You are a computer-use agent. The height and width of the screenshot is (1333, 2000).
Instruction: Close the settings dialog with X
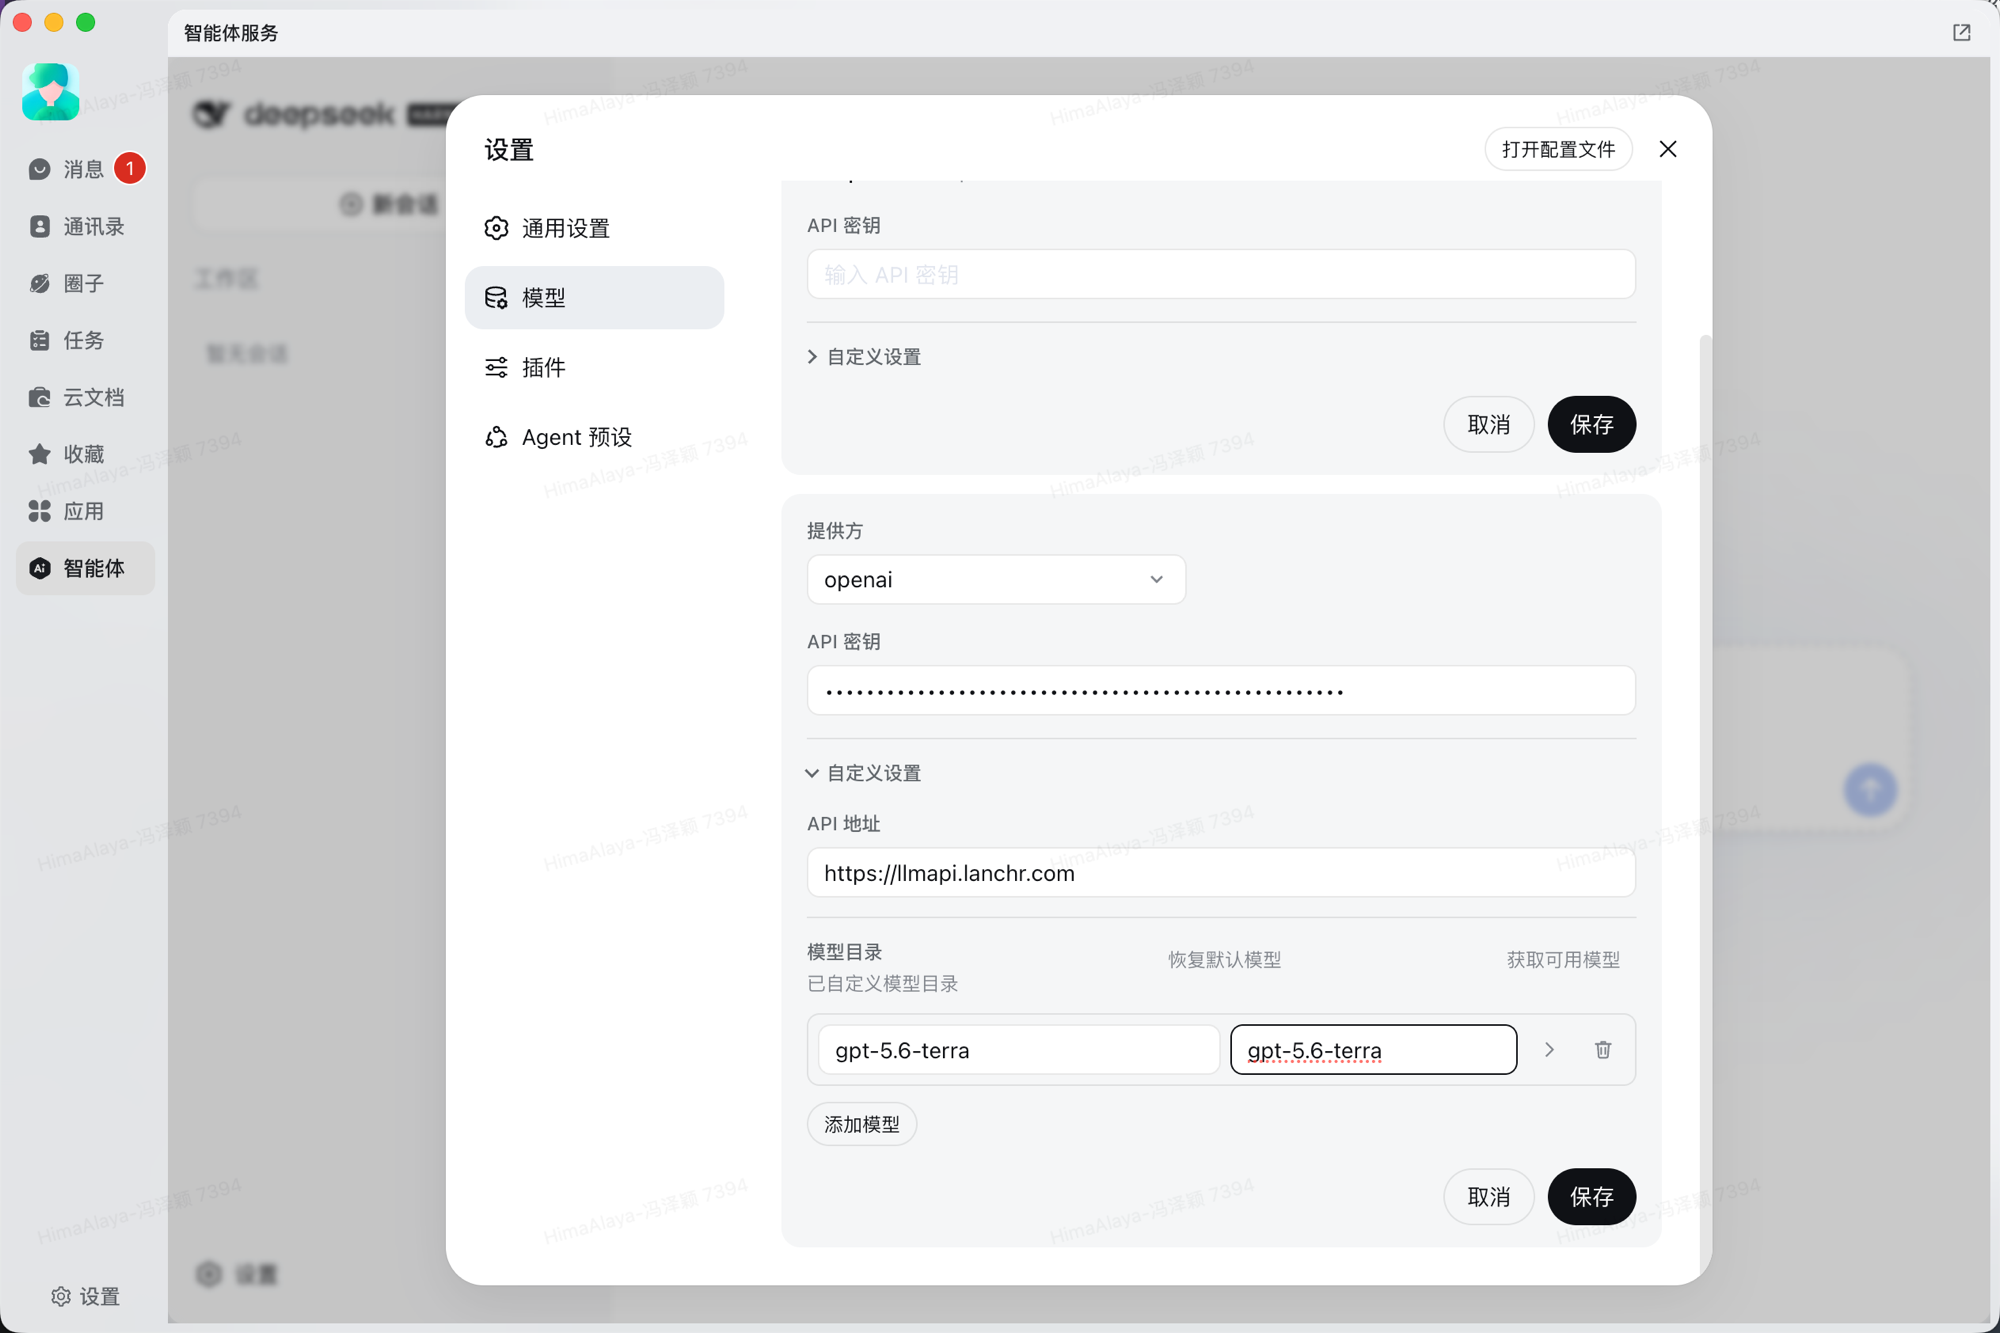[x=1668, y=149]
